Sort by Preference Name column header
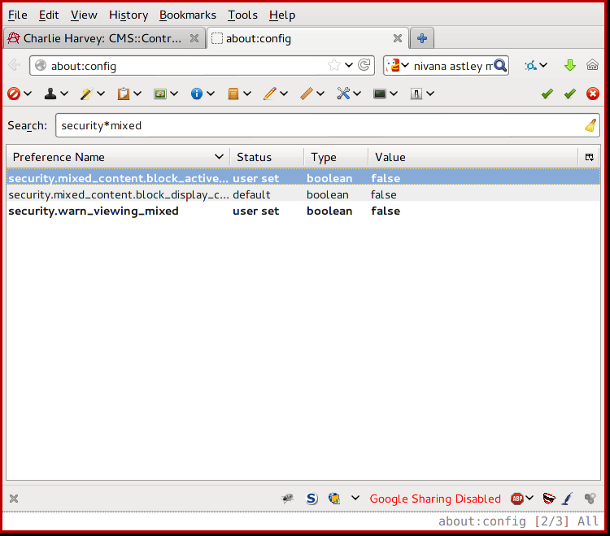Image resolution: width=610 pixels, height=536 pixels. [x=118, y=157]
